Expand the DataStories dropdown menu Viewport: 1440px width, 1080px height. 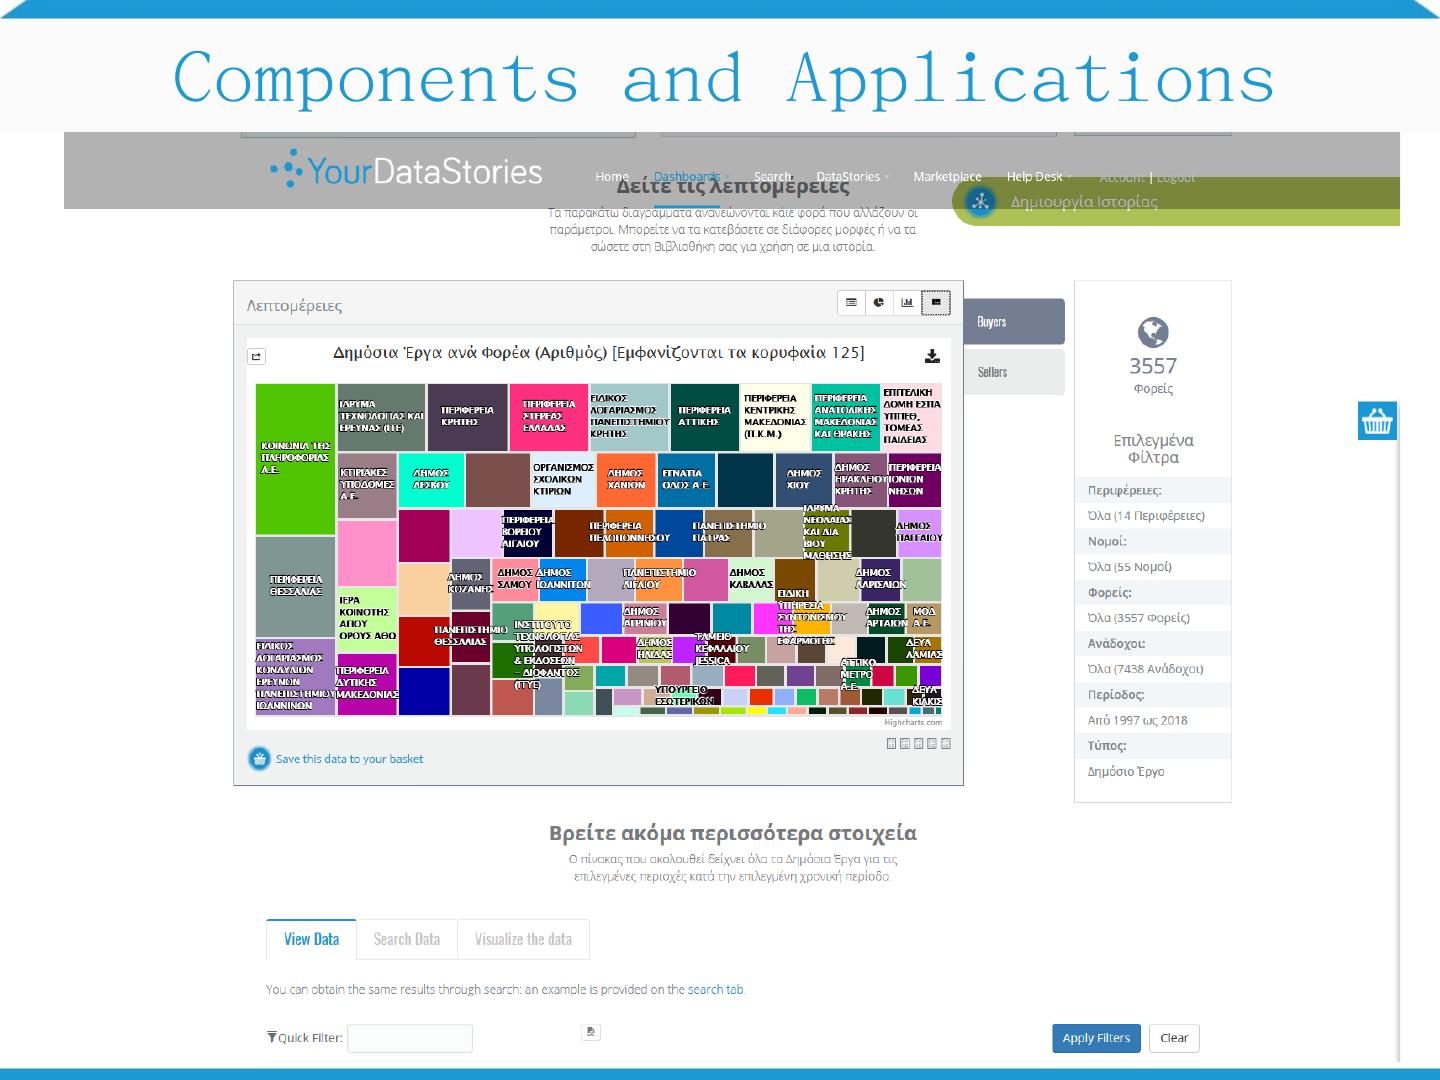pyautogui.click(x=851, y=177)
